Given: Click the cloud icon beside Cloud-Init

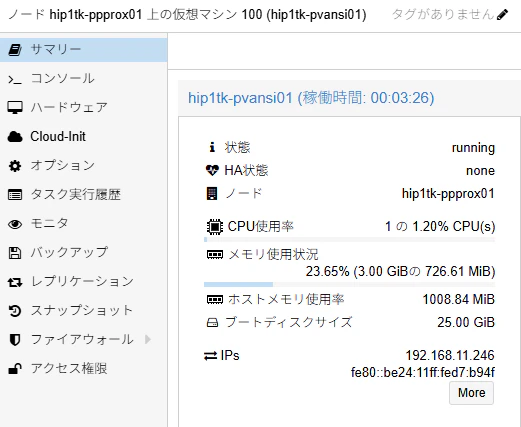Looking at the screenshot, I should [15, 137].
